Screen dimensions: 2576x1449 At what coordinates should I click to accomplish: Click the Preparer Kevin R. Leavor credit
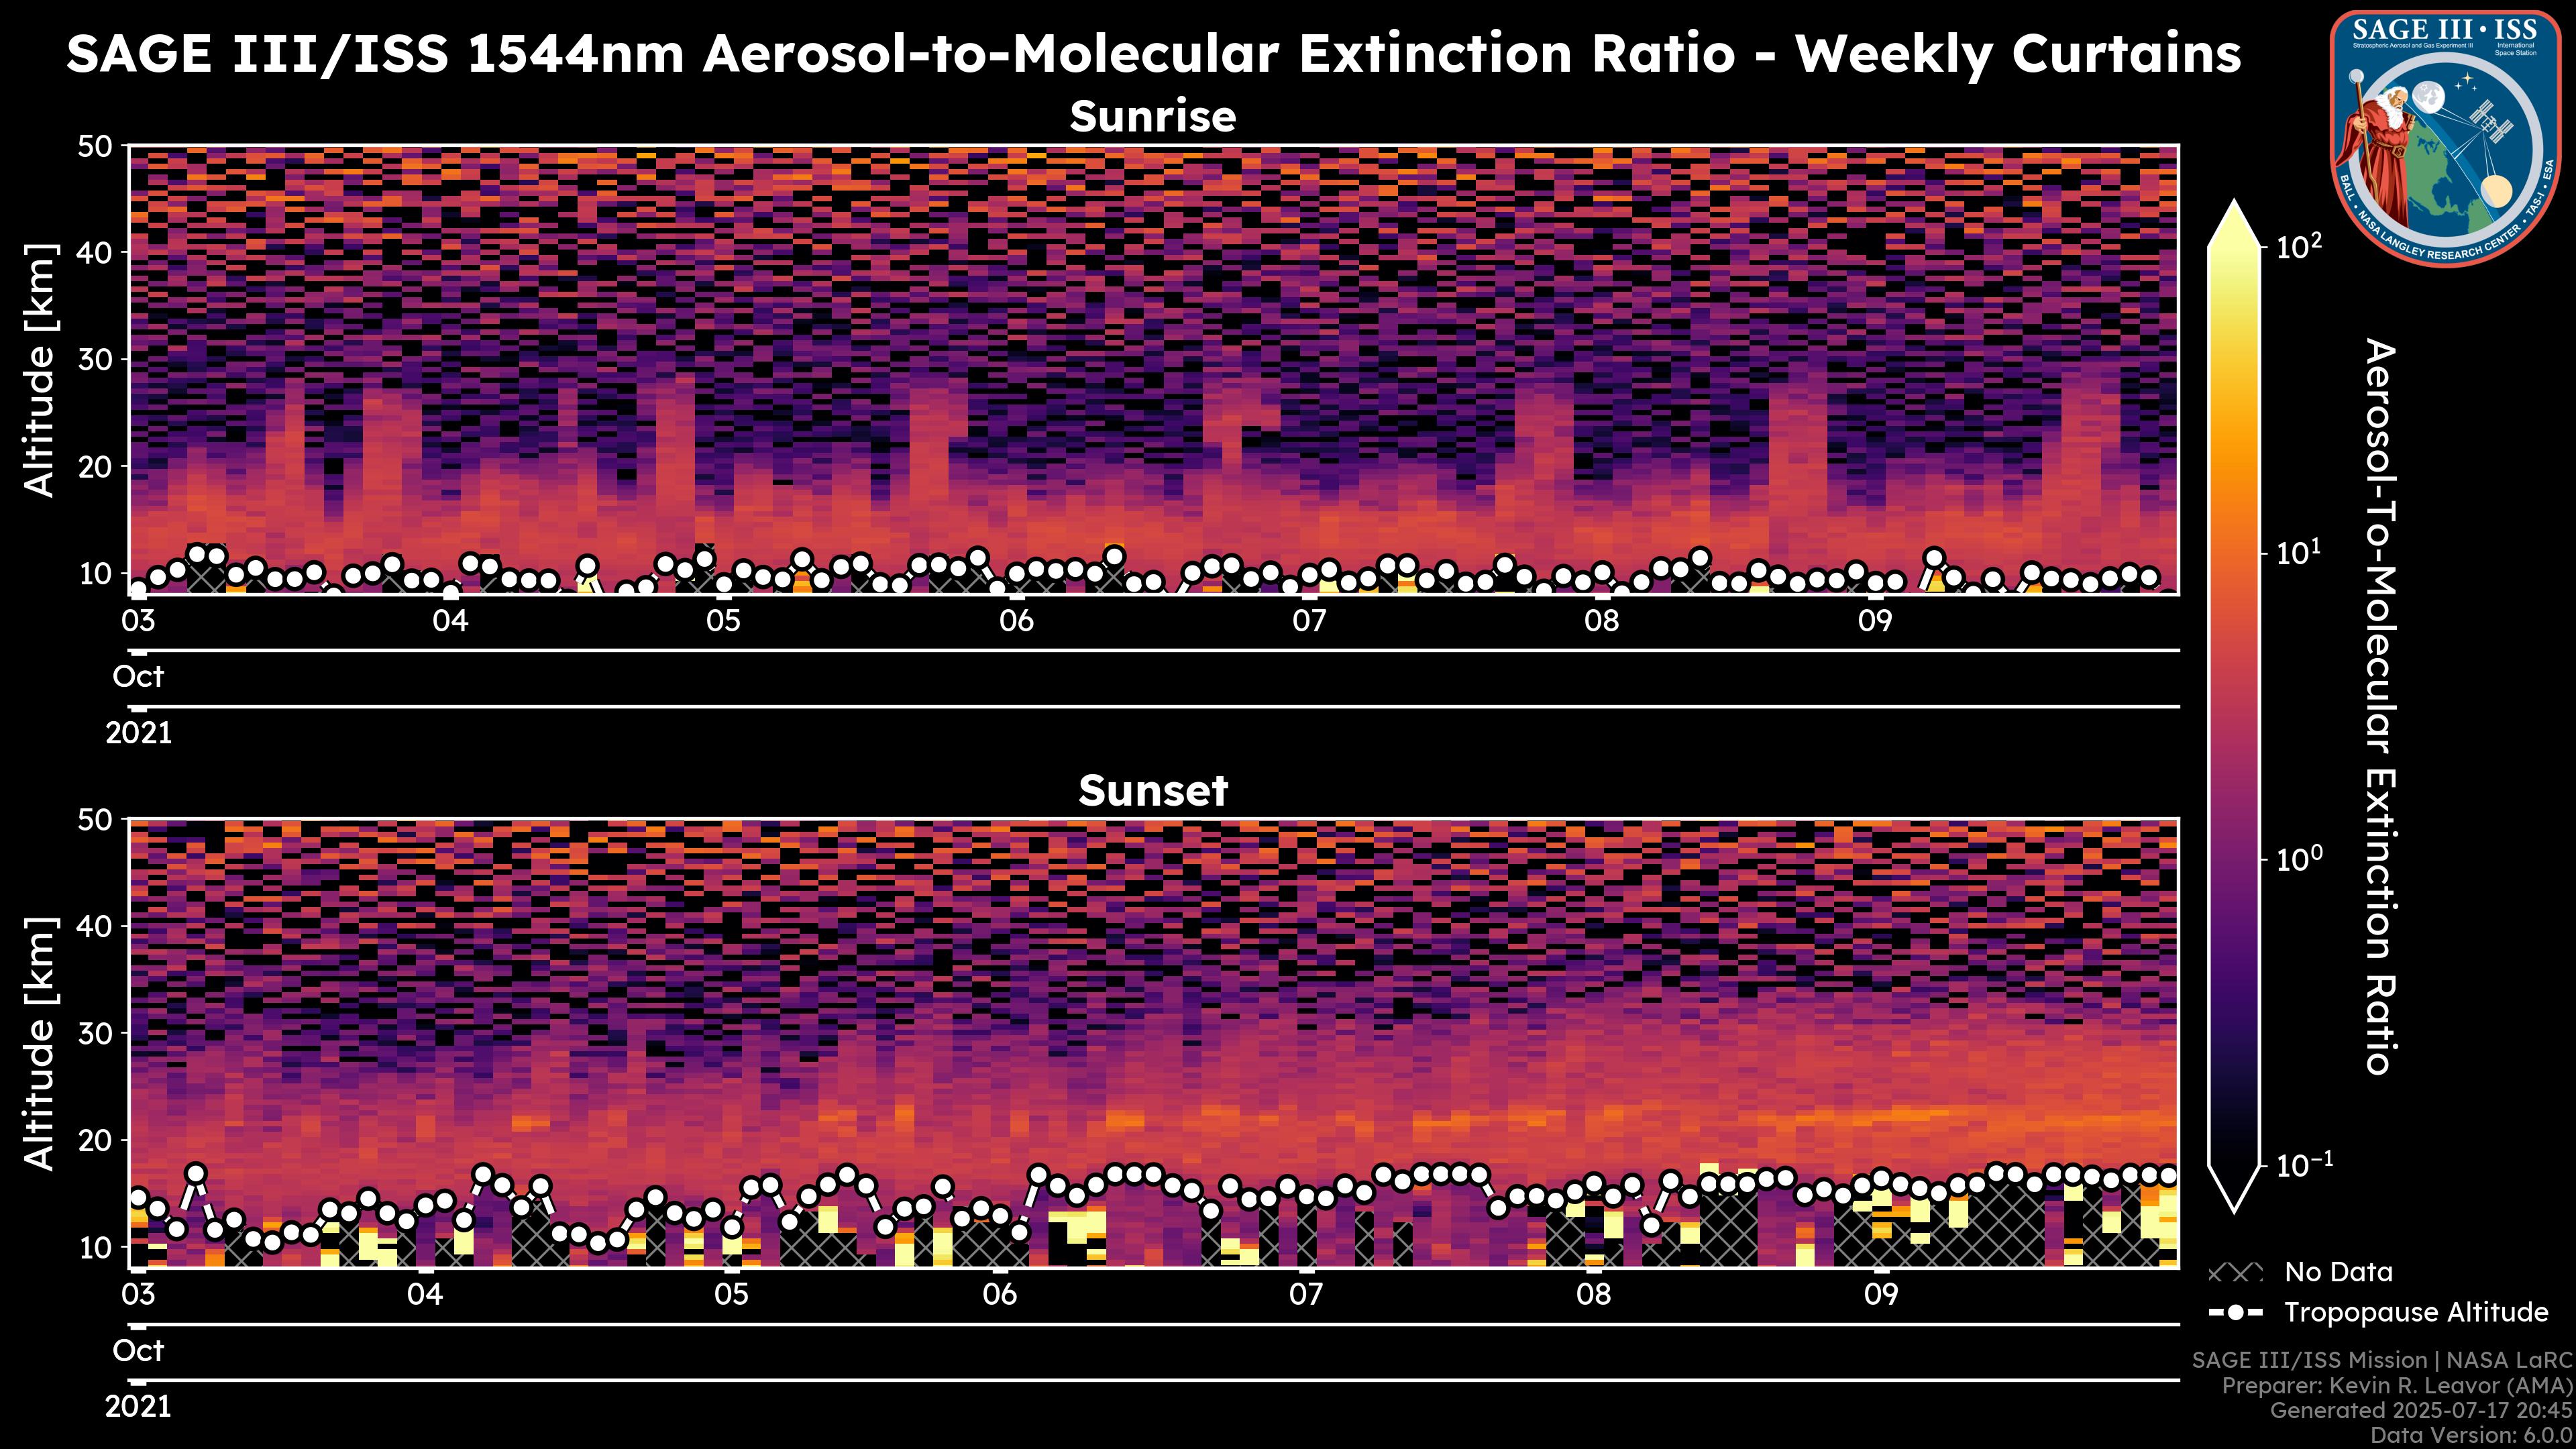2397,1386
